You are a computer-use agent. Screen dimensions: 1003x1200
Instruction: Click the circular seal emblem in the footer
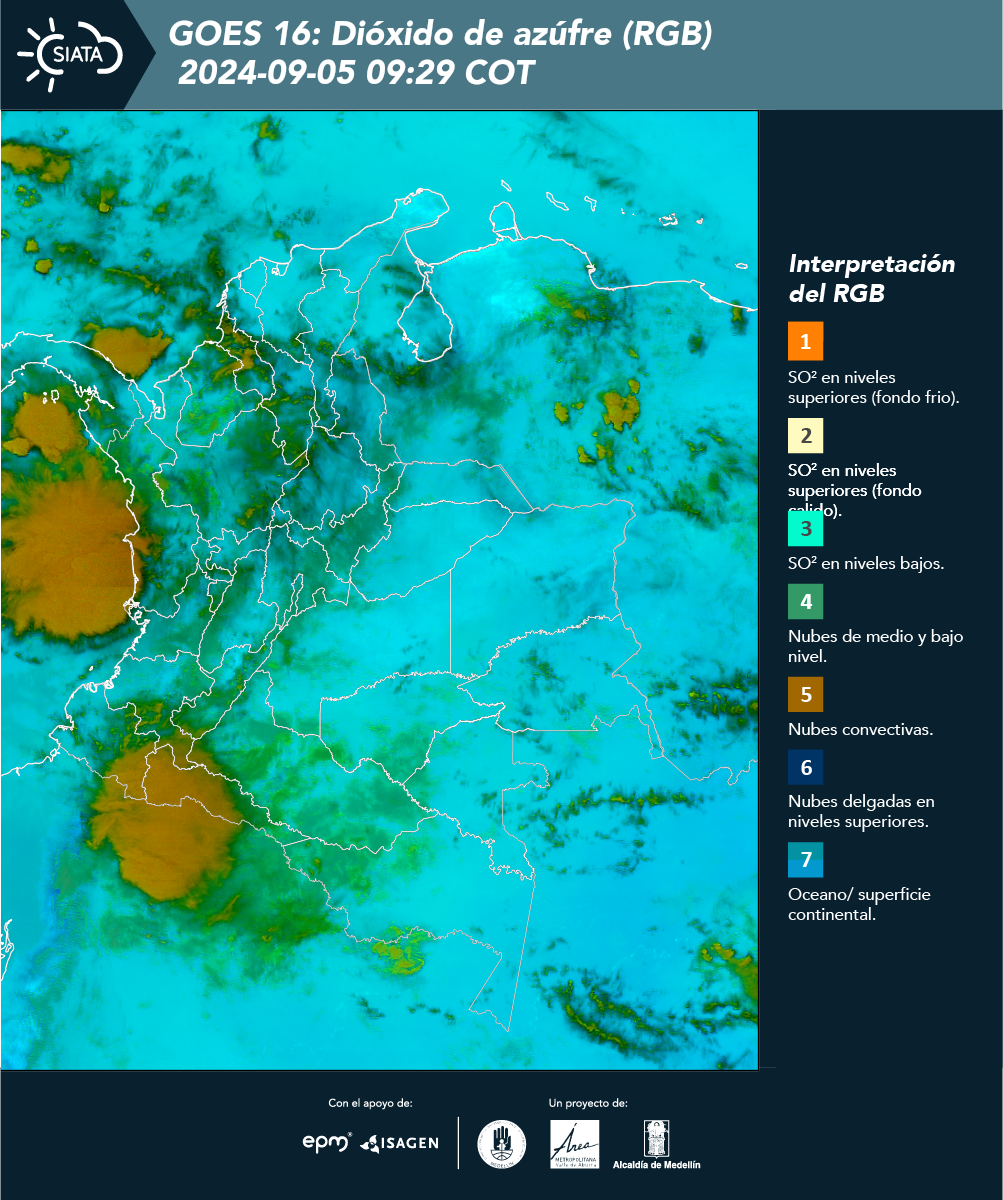coord(502,1144)
